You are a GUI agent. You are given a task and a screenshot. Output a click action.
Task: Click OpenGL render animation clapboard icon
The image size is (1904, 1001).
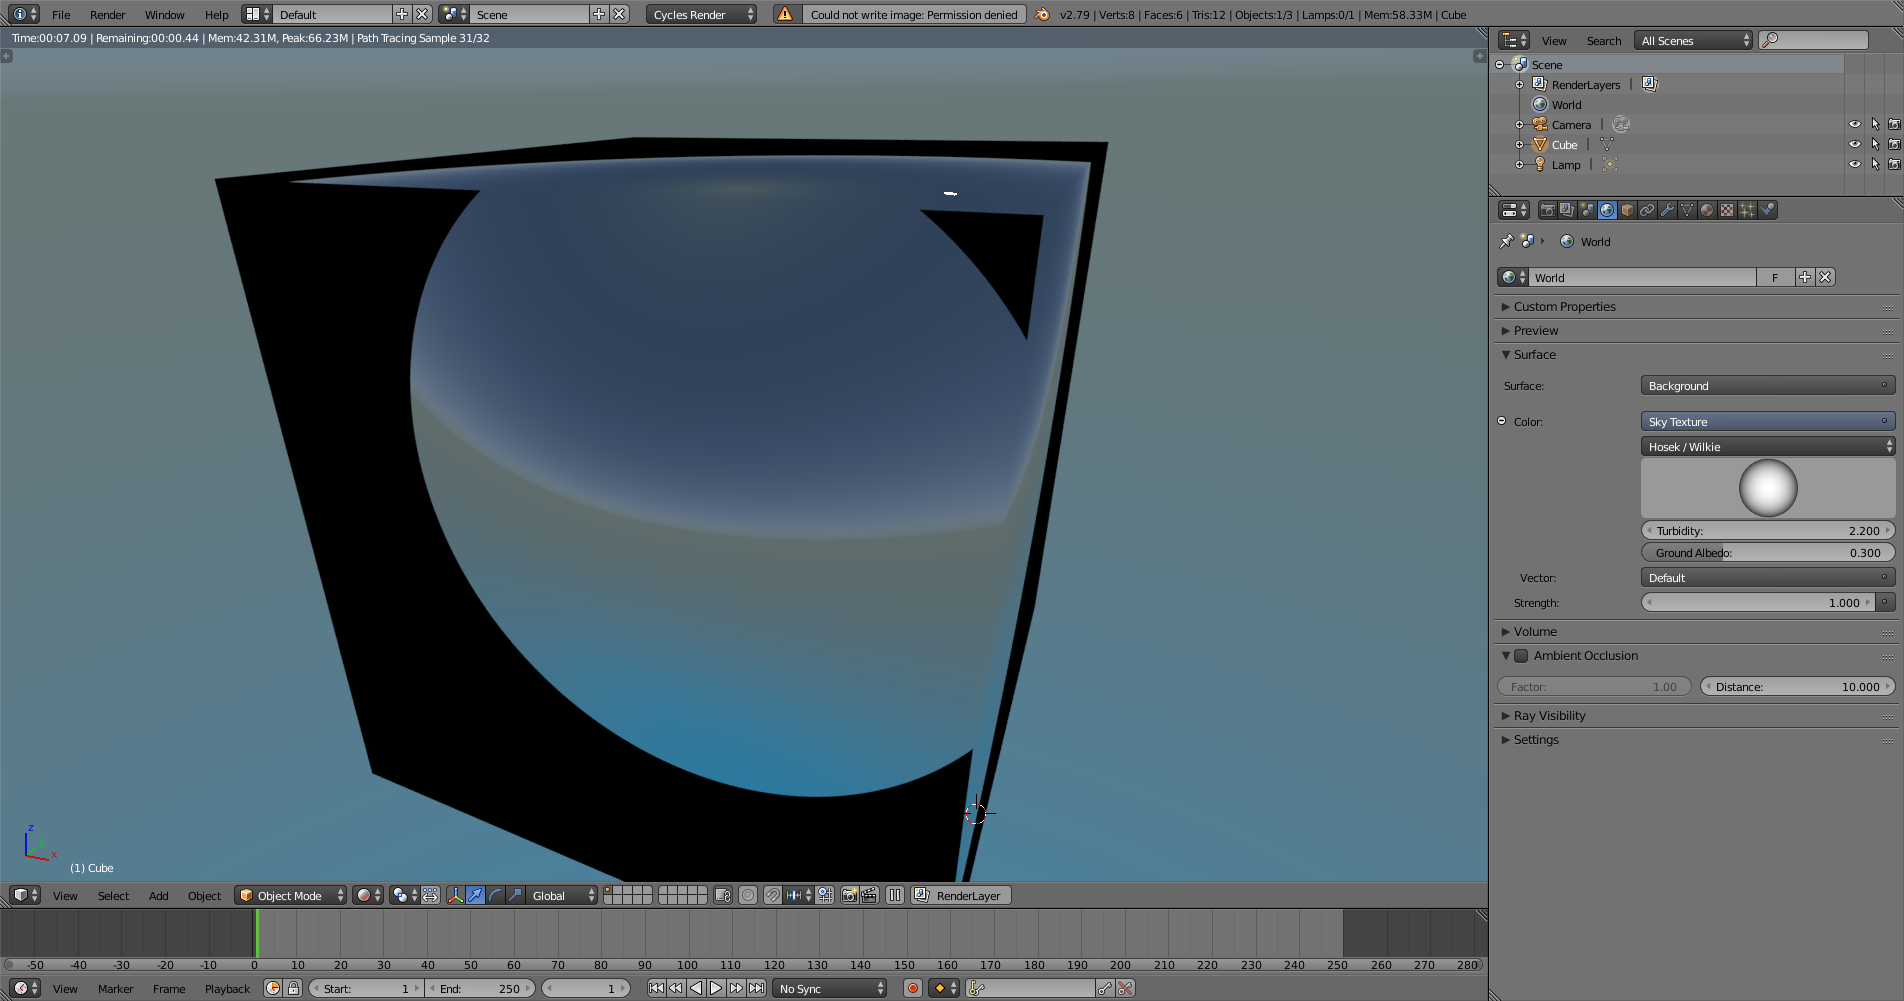tap(869, 895)
